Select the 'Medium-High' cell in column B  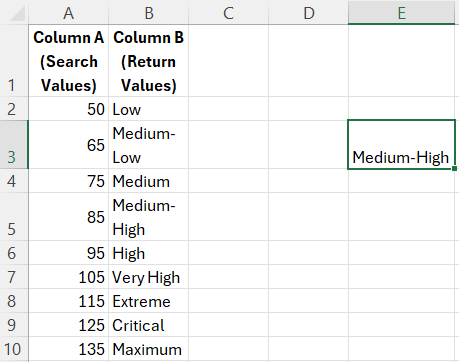tap(149, 217)
